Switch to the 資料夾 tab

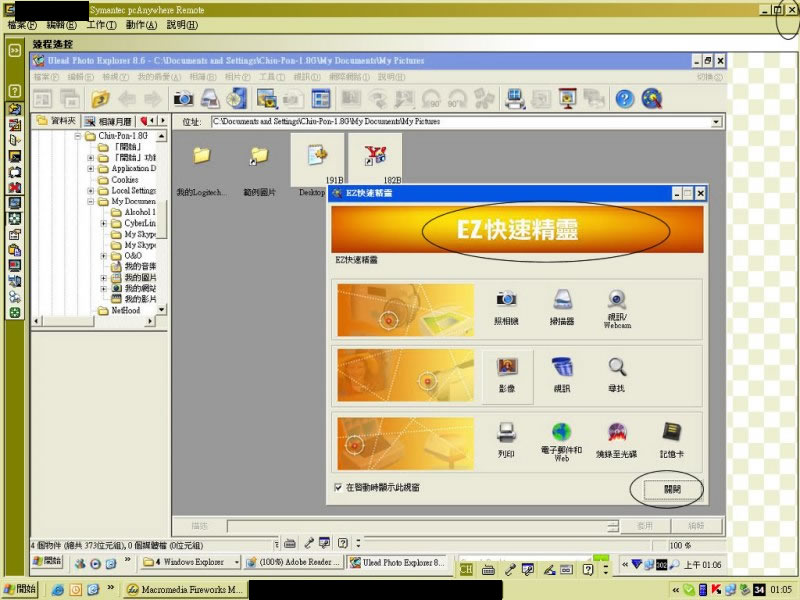(56, 121)
